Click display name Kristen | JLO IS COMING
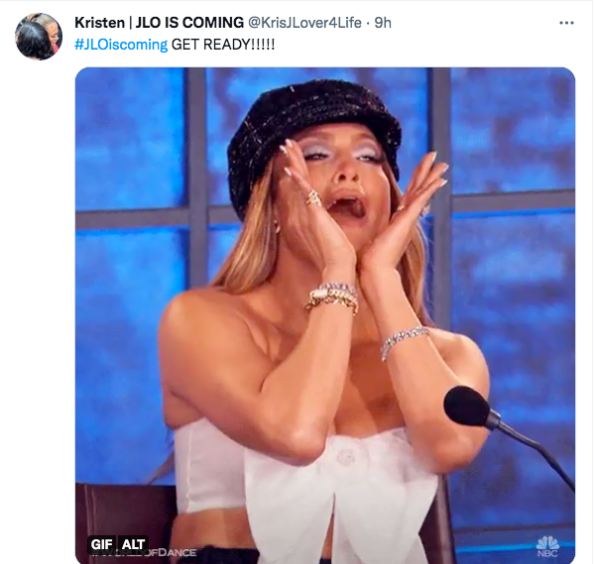 click(159, 23)
